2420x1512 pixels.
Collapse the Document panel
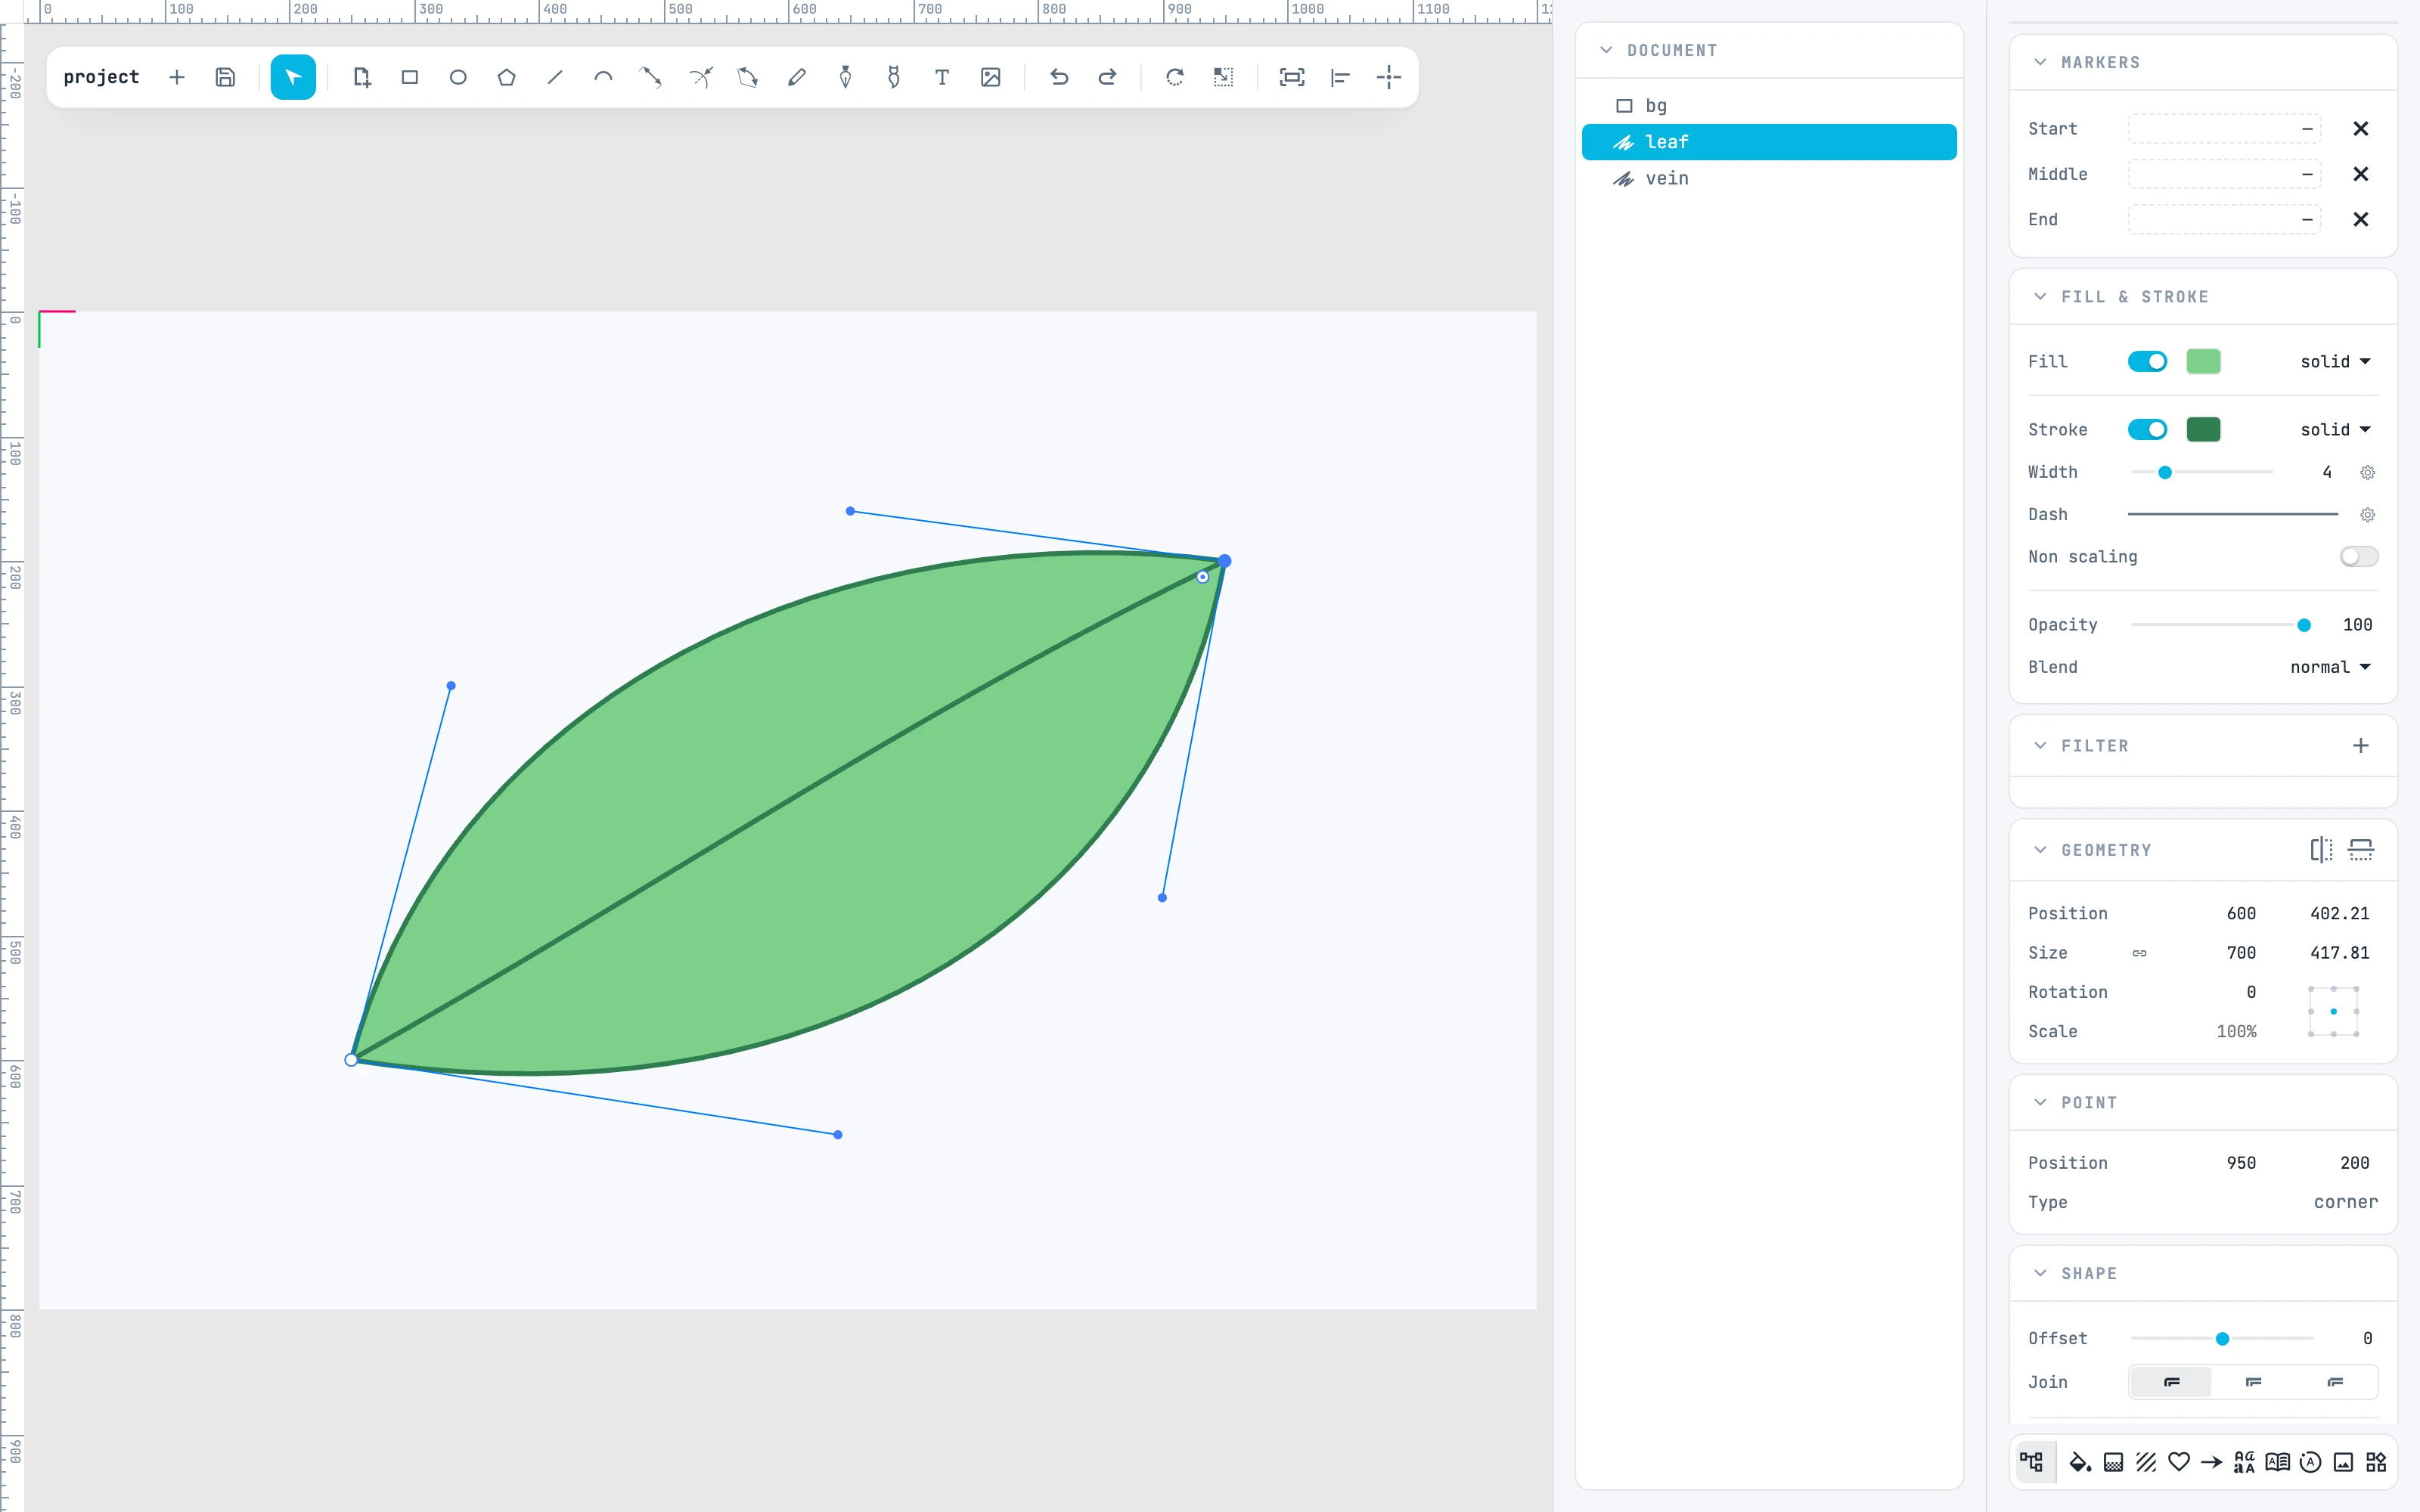tap(1606, 50)
